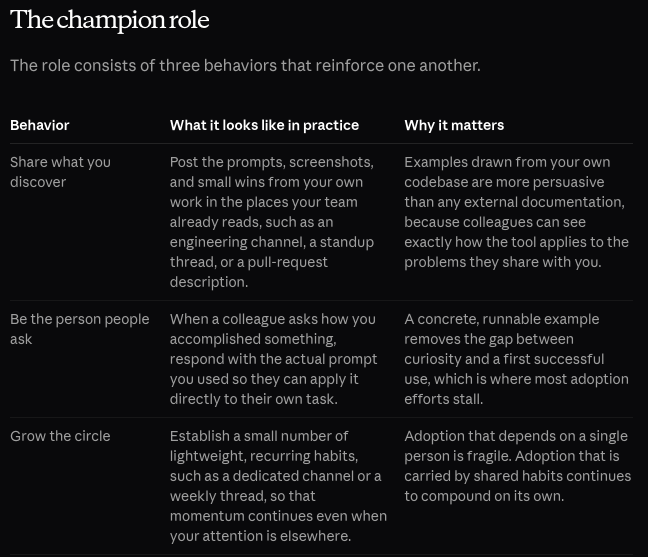The width and height of the screenshot is (648, 557).
Task: Click the paragraph starting 'Examples drawn from your own'
Action: [x=517, y=212]
